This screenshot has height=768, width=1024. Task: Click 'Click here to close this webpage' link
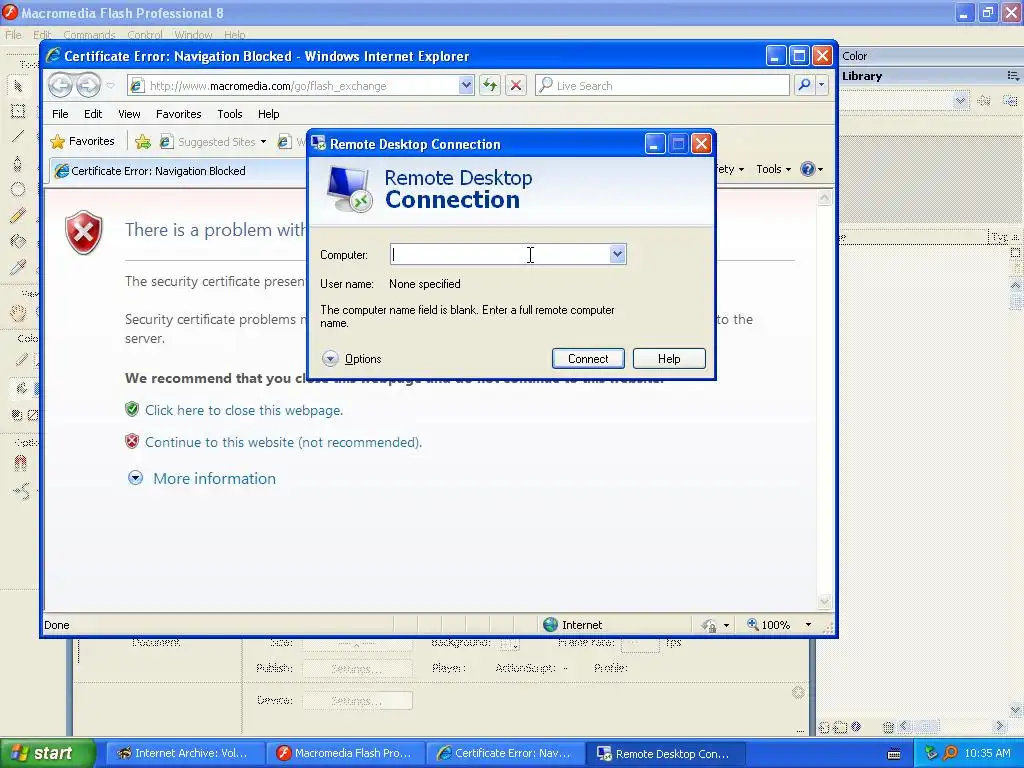point(244,410)
